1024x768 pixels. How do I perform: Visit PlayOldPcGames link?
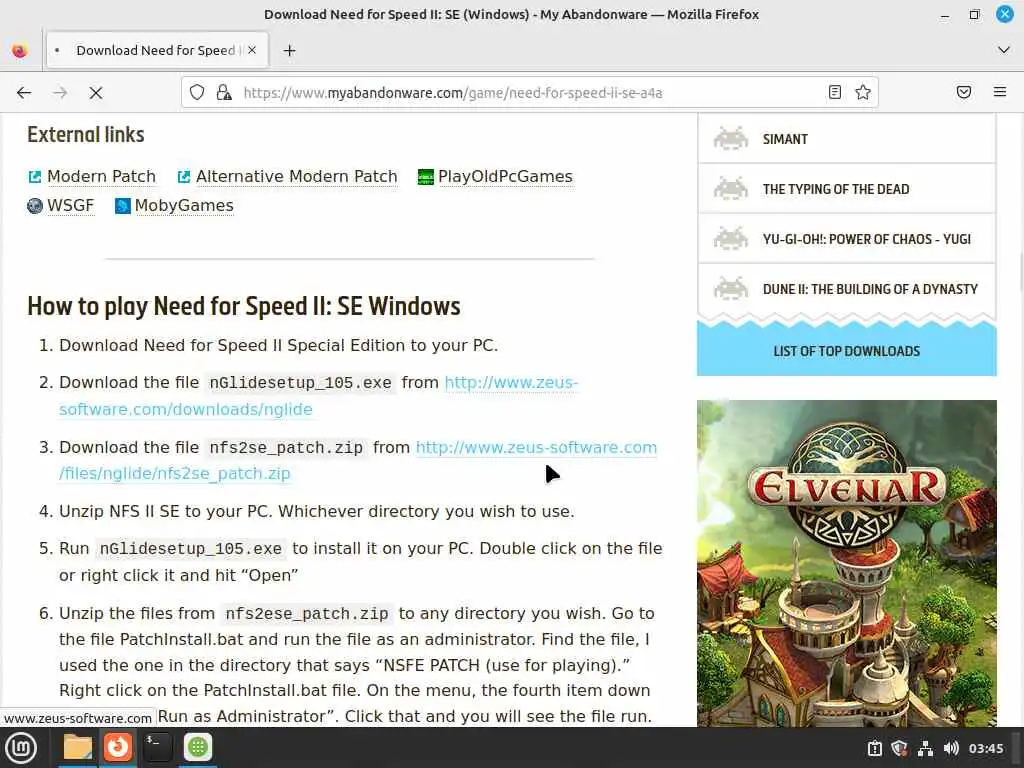[505, 176]
